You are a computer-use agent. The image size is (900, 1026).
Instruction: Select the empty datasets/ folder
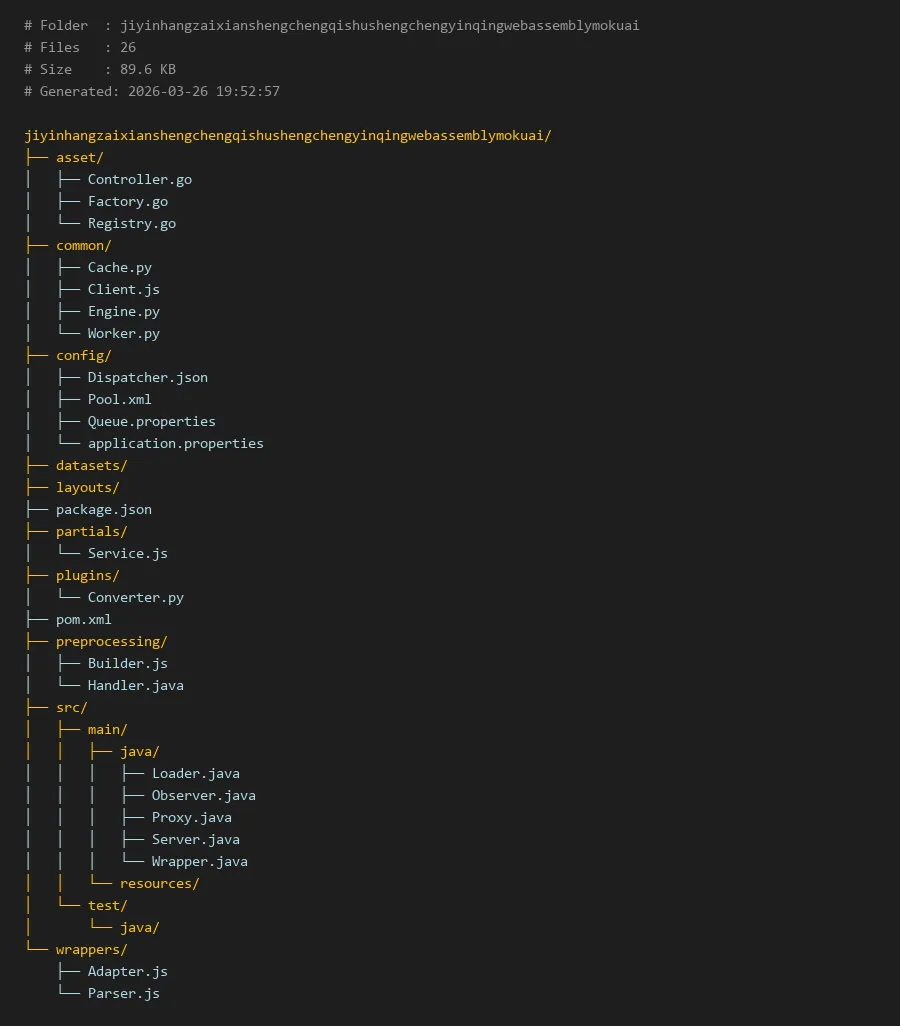point(91,465)
